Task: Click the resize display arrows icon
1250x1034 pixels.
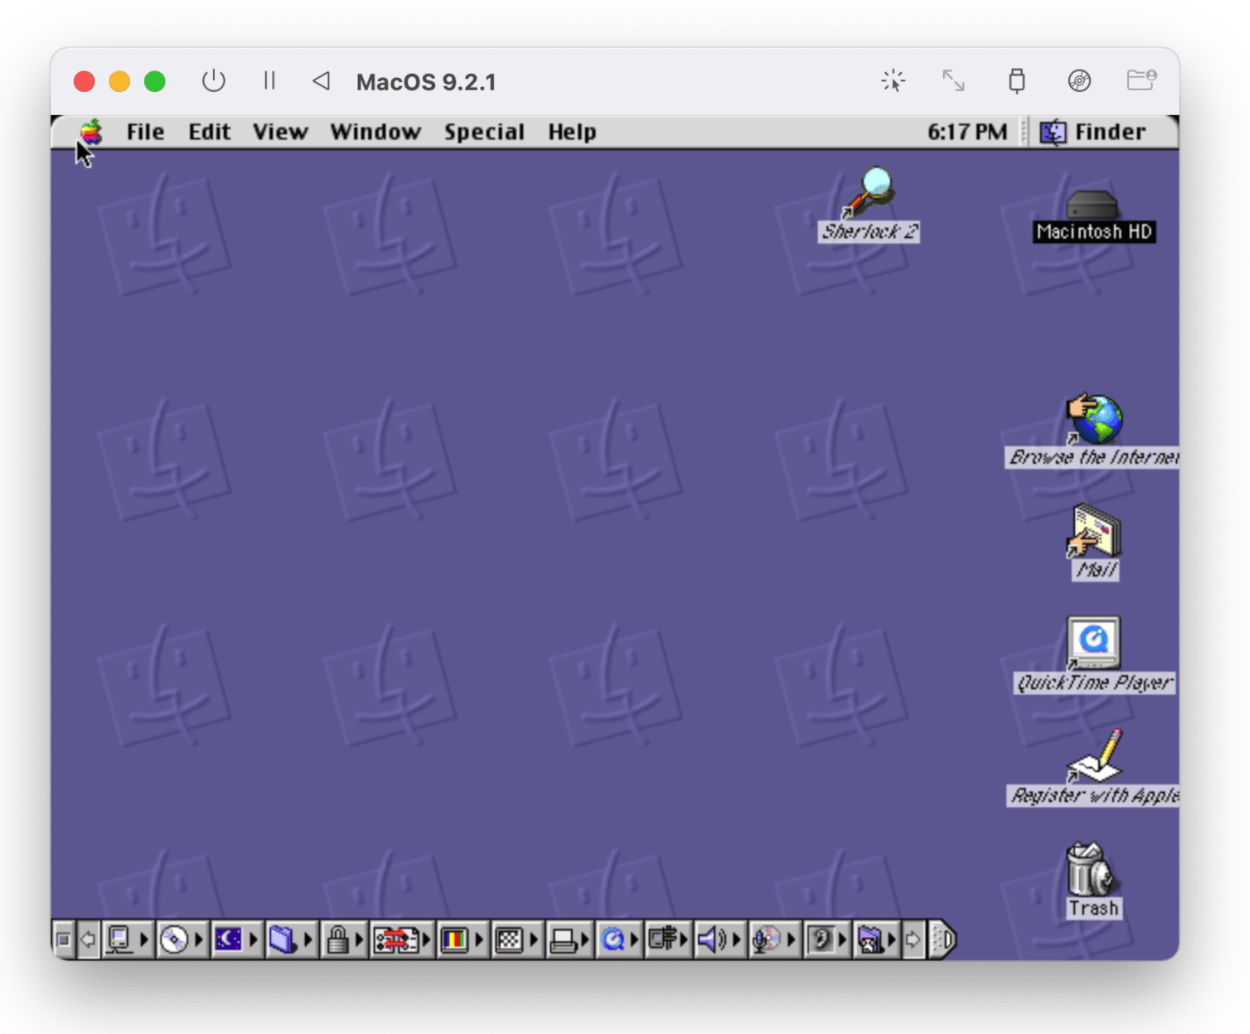Action: coord(953,81)
